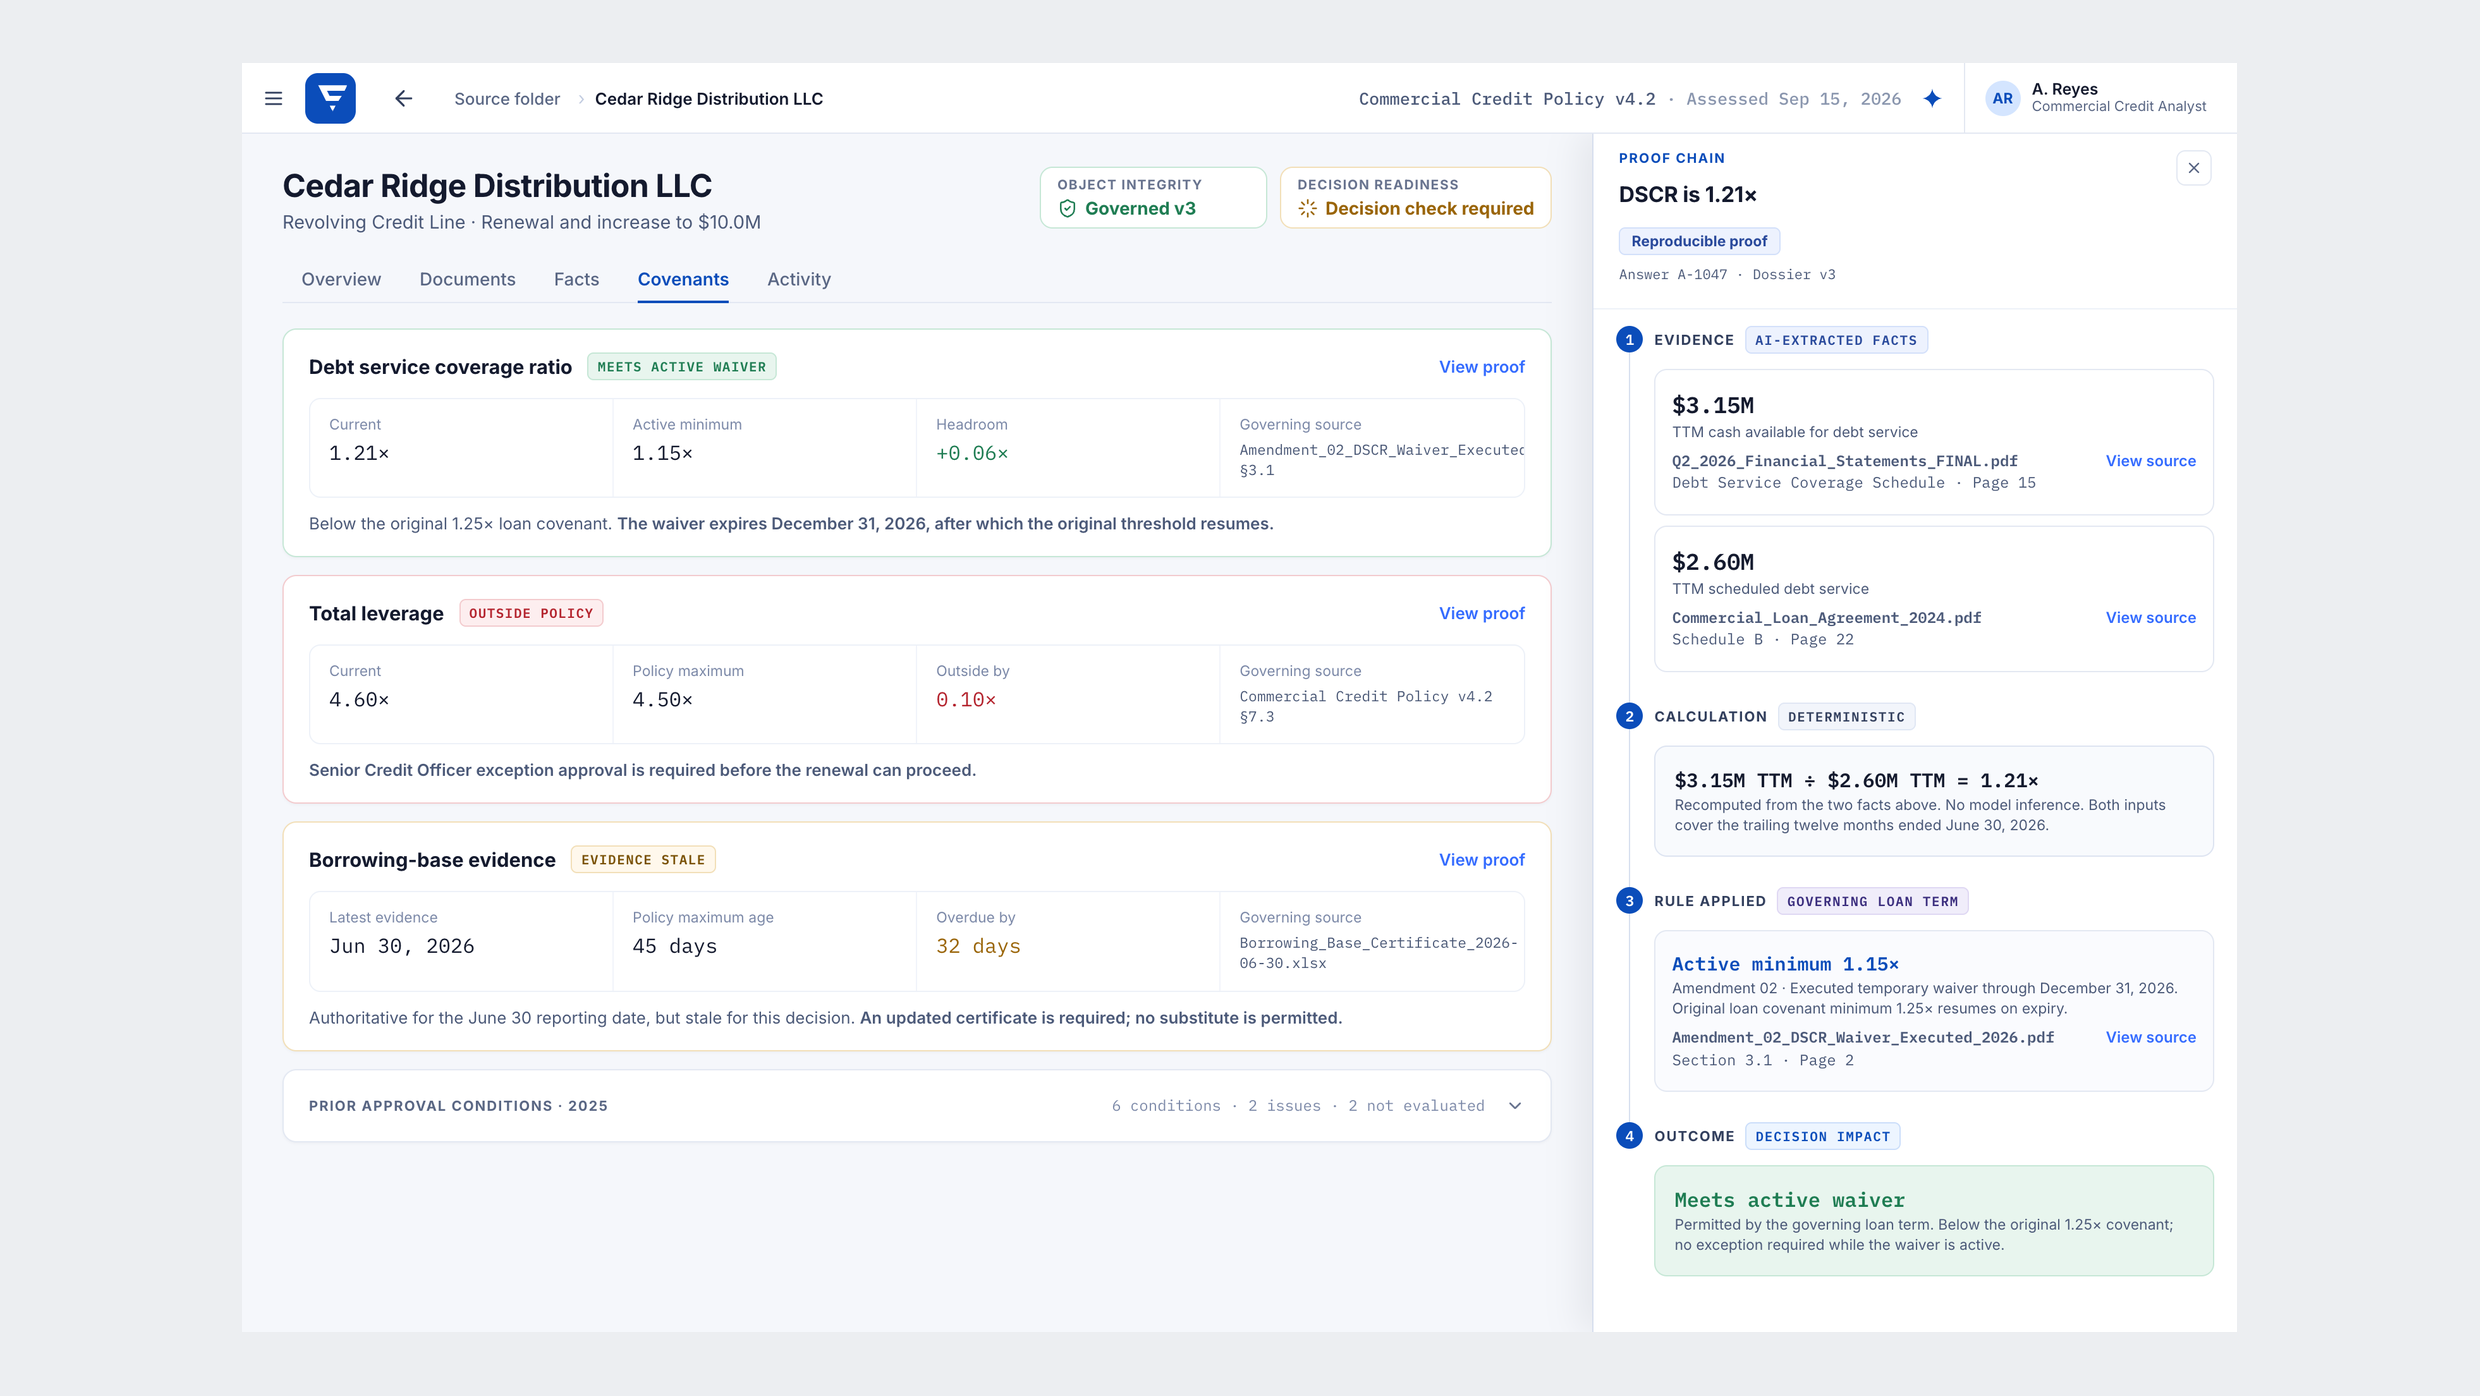View source for Amendment_02_DSCR_Waiver_Executed_2026.pdf
The width and height of the screenshot is (2480, 1396).
2150,1037
